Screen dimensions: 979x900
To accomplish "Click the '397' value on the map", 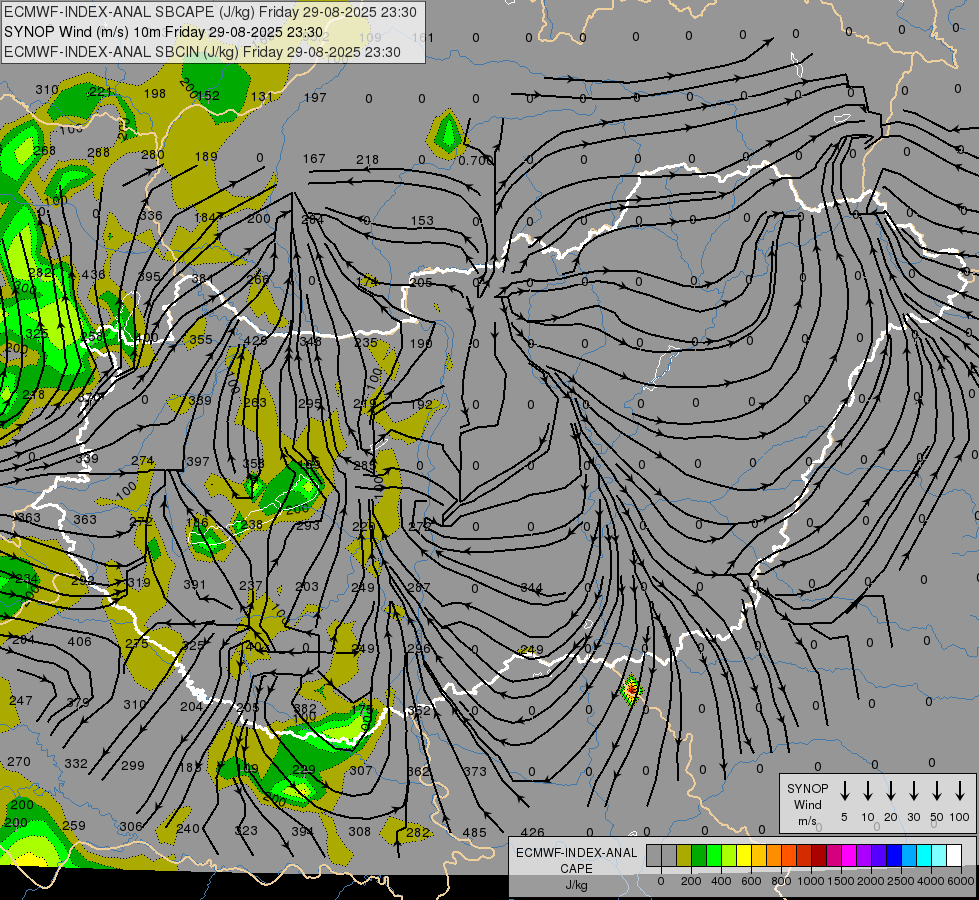I will [197, 462].
